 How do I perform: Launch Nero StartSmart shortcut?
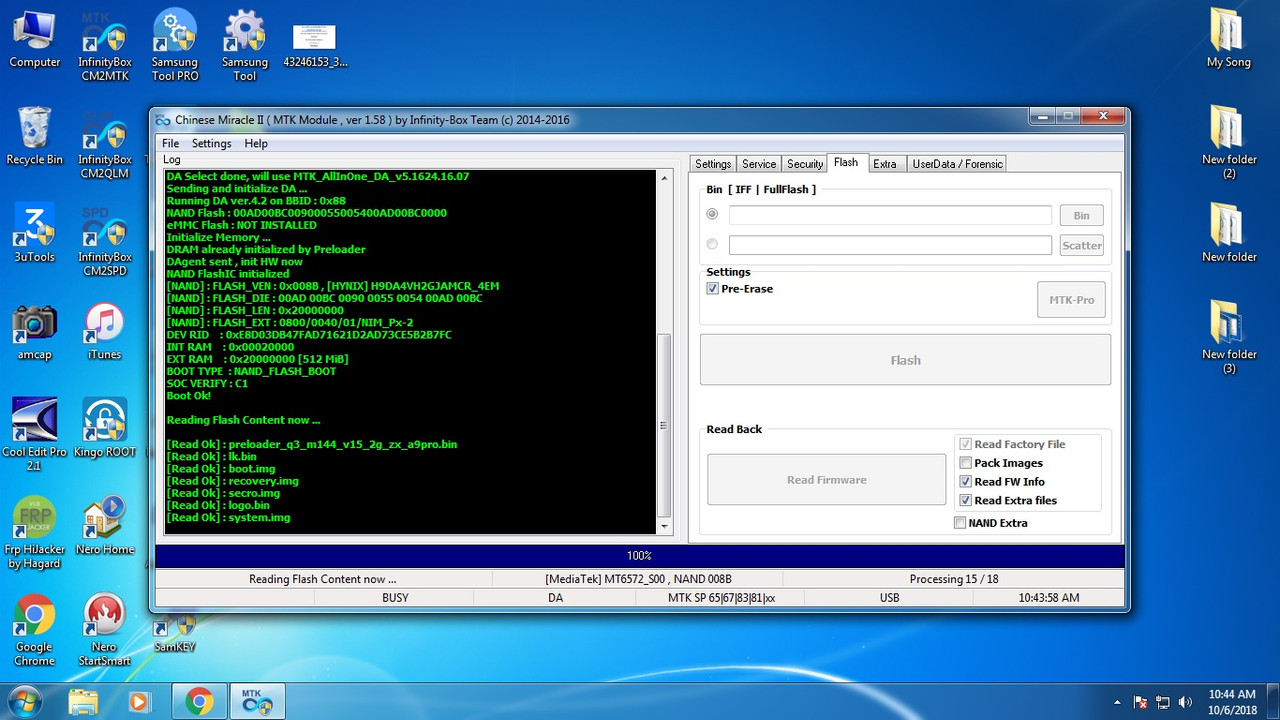(x=104, y=631)
